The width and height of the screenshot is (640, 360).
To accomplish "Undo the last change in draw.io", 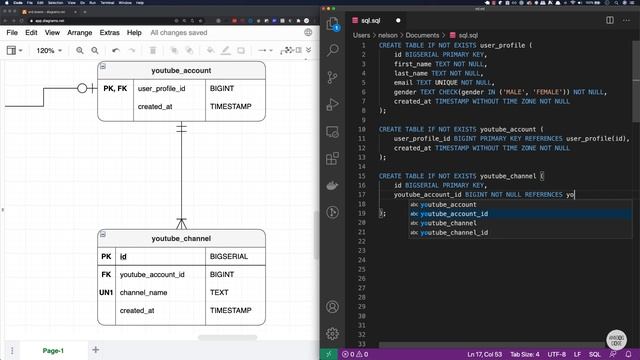I will point(116,50).
